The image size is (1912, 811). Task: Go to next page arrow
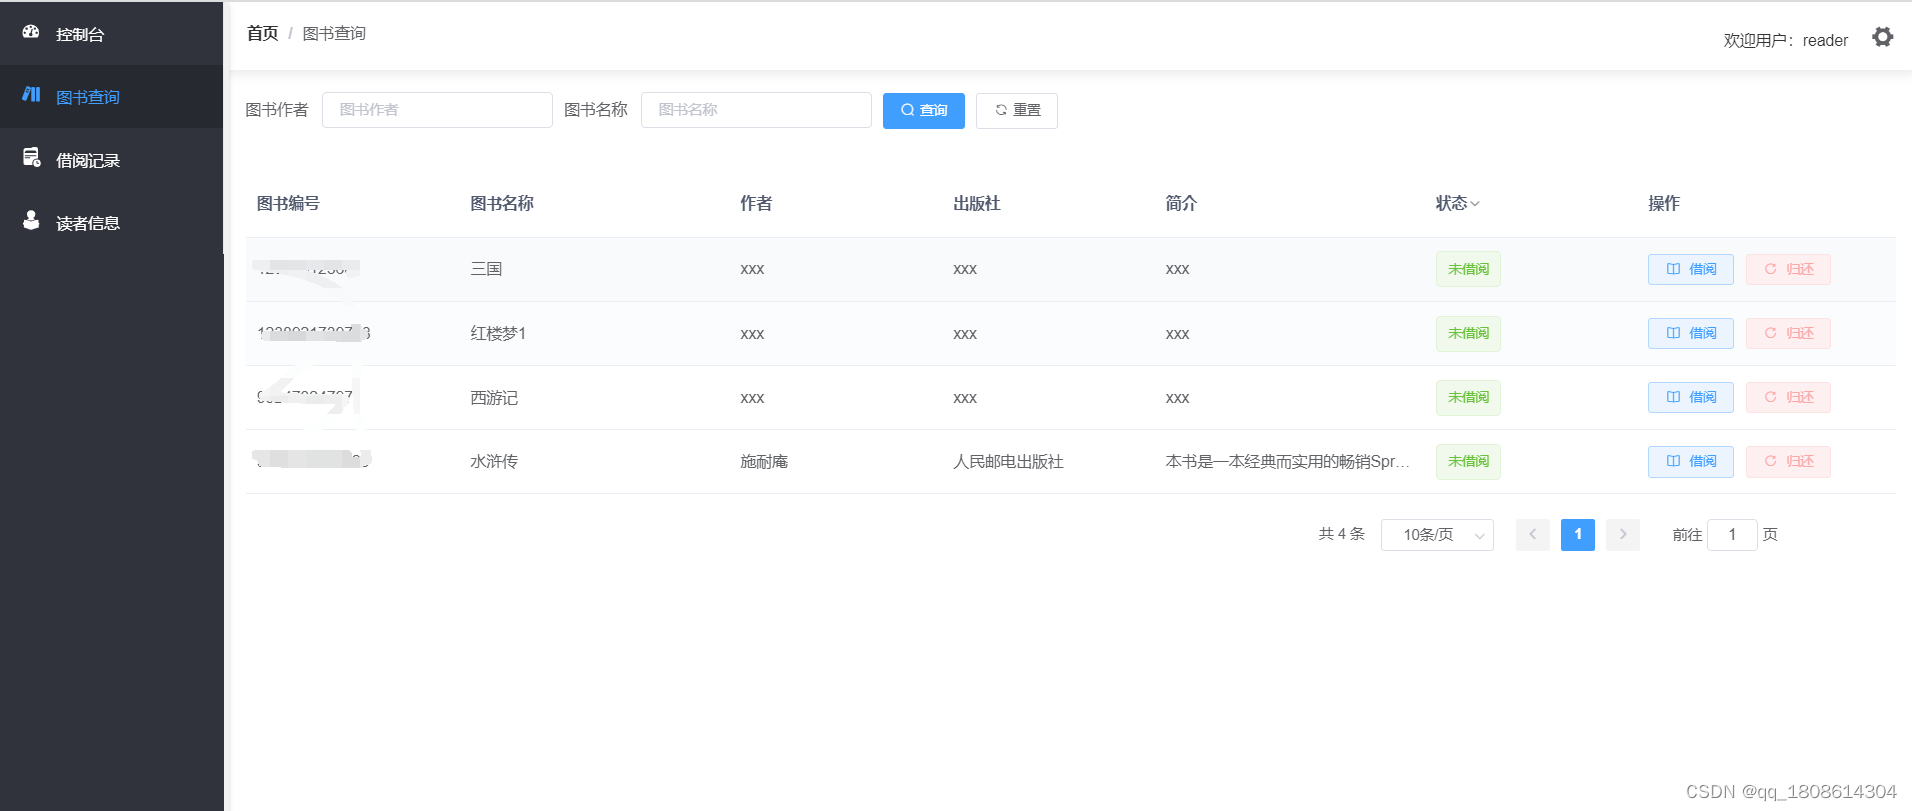coord(1622,535)
